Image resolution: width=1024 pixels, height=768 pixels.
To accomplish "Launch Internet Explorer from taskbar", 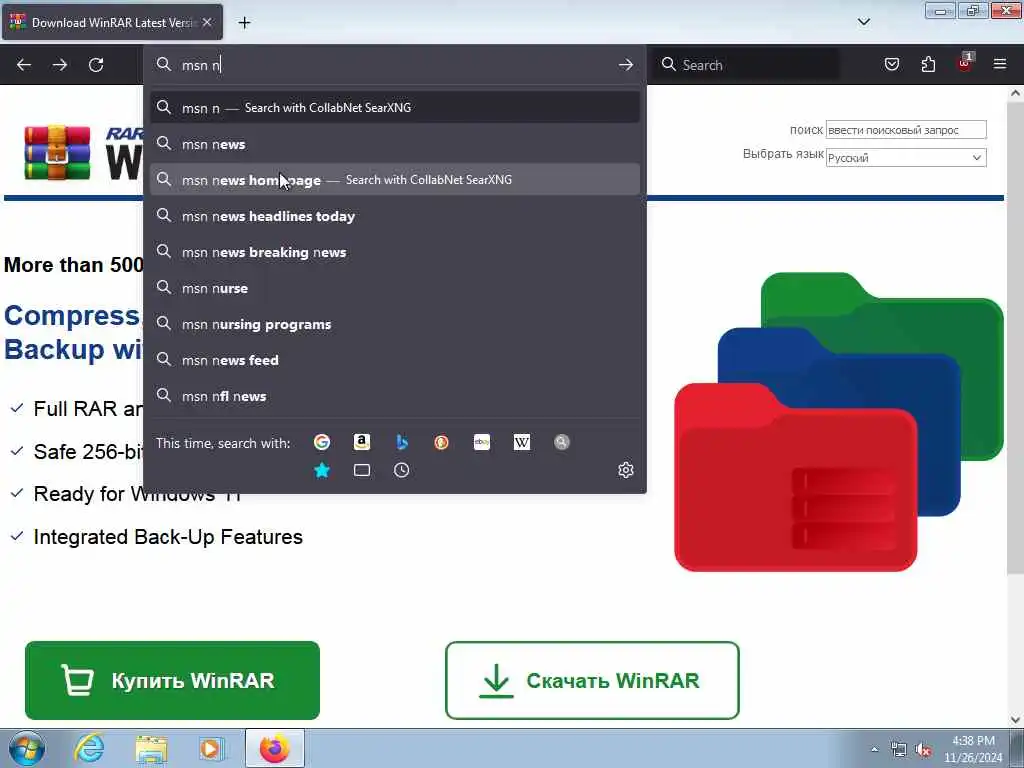I will click(x=89, y=748).
